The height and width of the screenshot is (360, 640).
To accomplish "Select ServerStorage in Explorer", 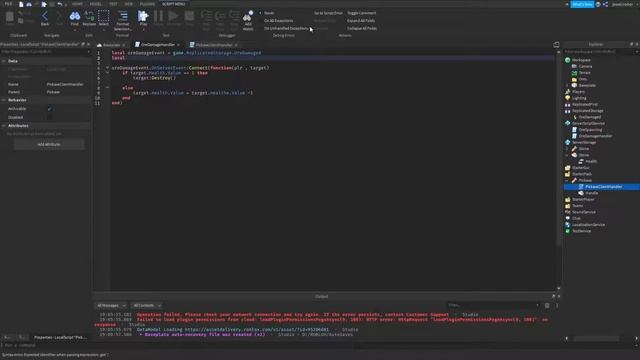I will point(584,142).
